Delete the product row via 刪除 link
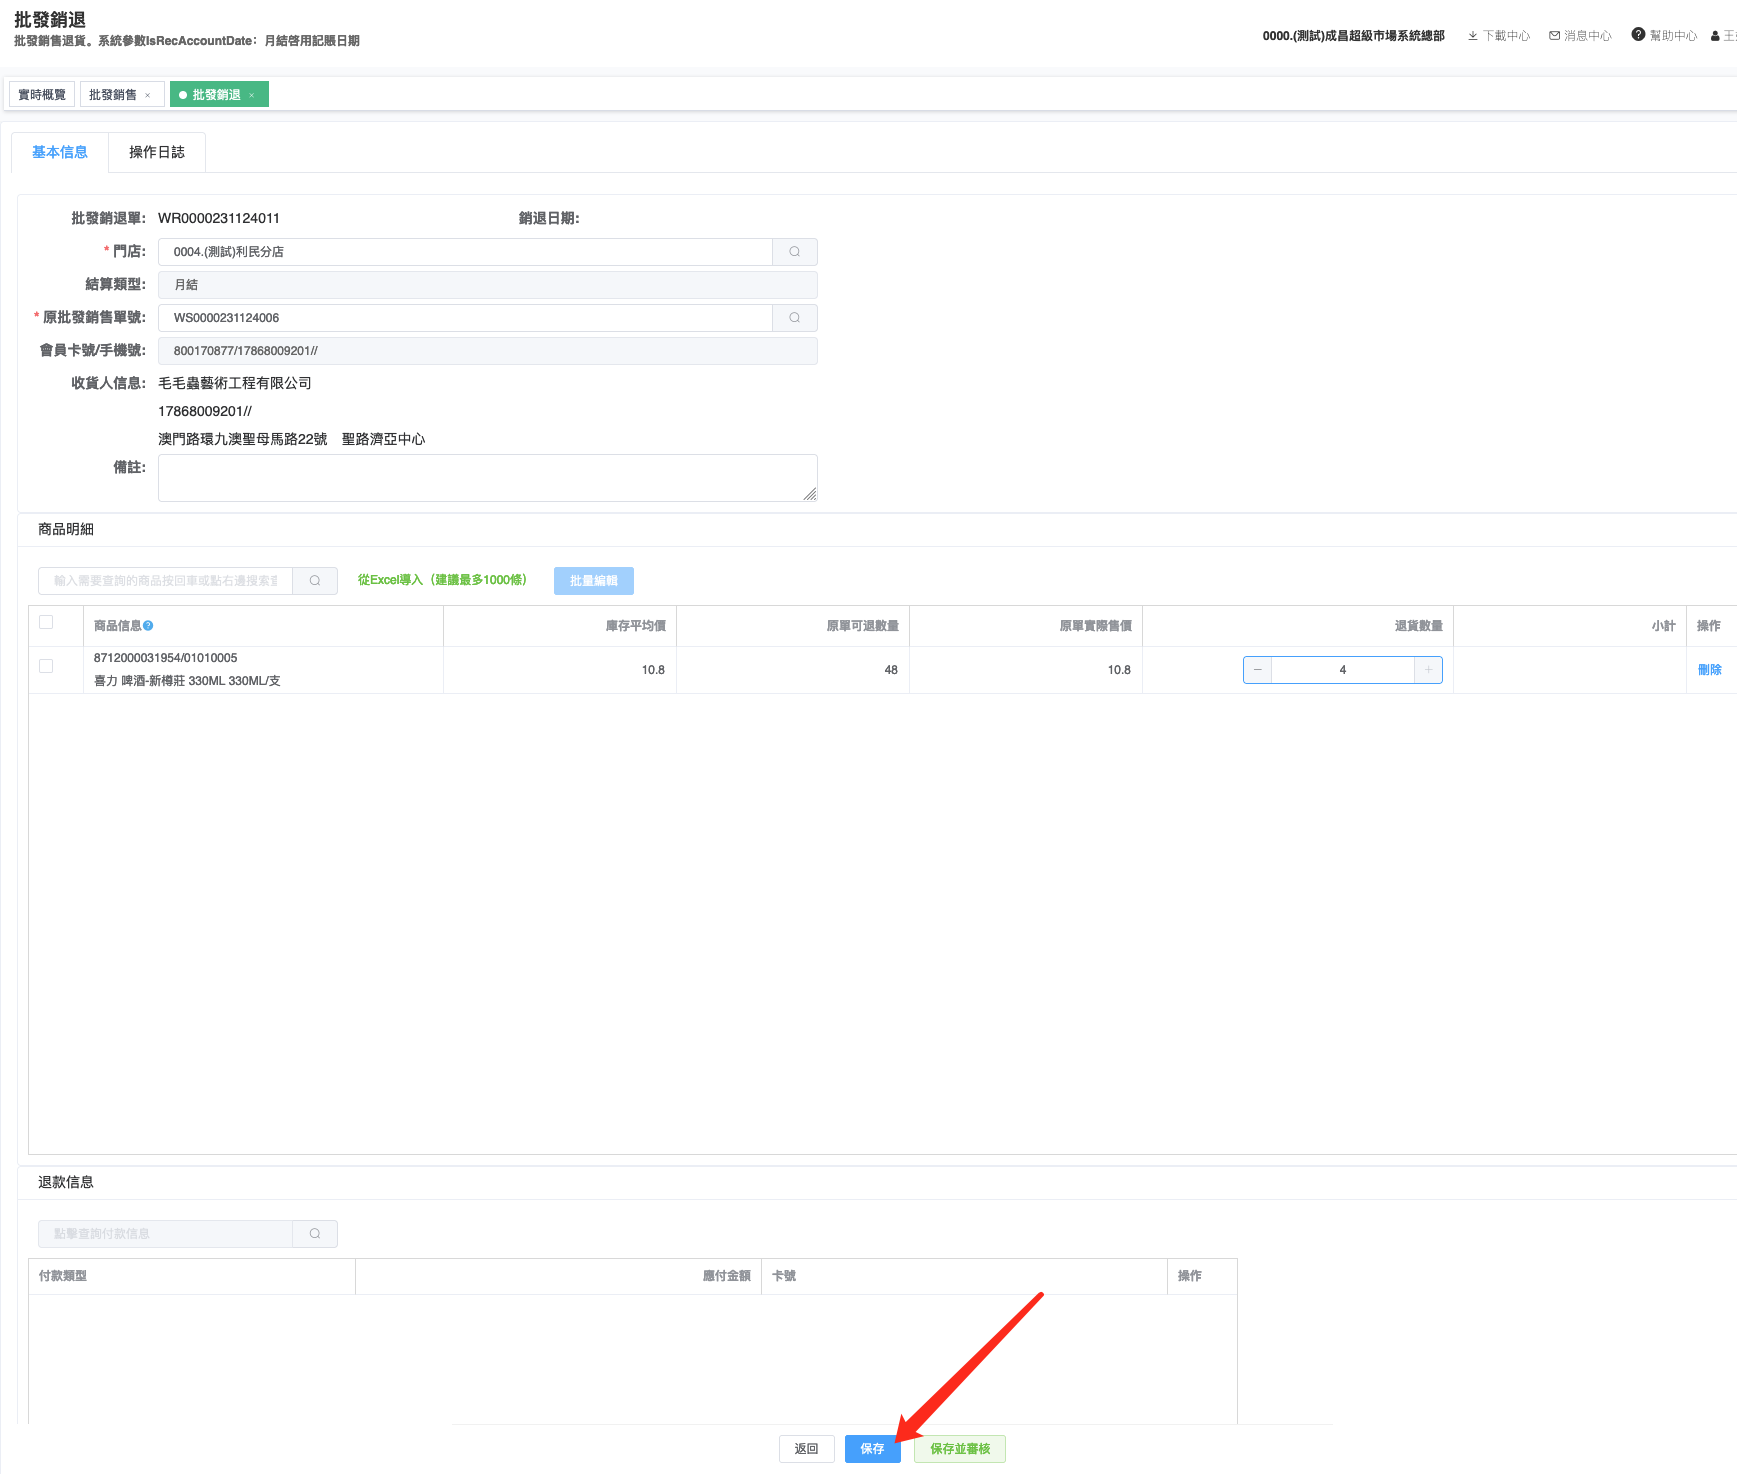The image size is (1737, 1474). [1709, 670]
